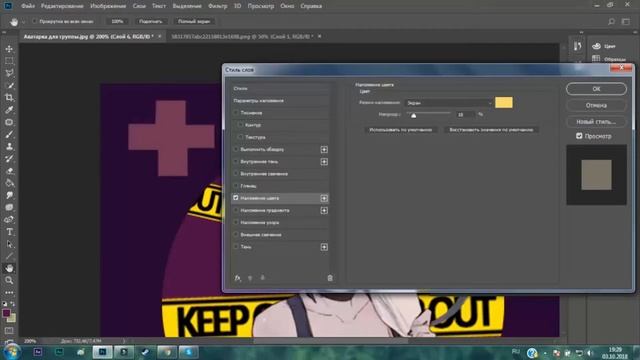The image size is (640, 360).
Task: Click the fx effects icon in dialog
Action: pyautogui.click(x=238, y=278)
